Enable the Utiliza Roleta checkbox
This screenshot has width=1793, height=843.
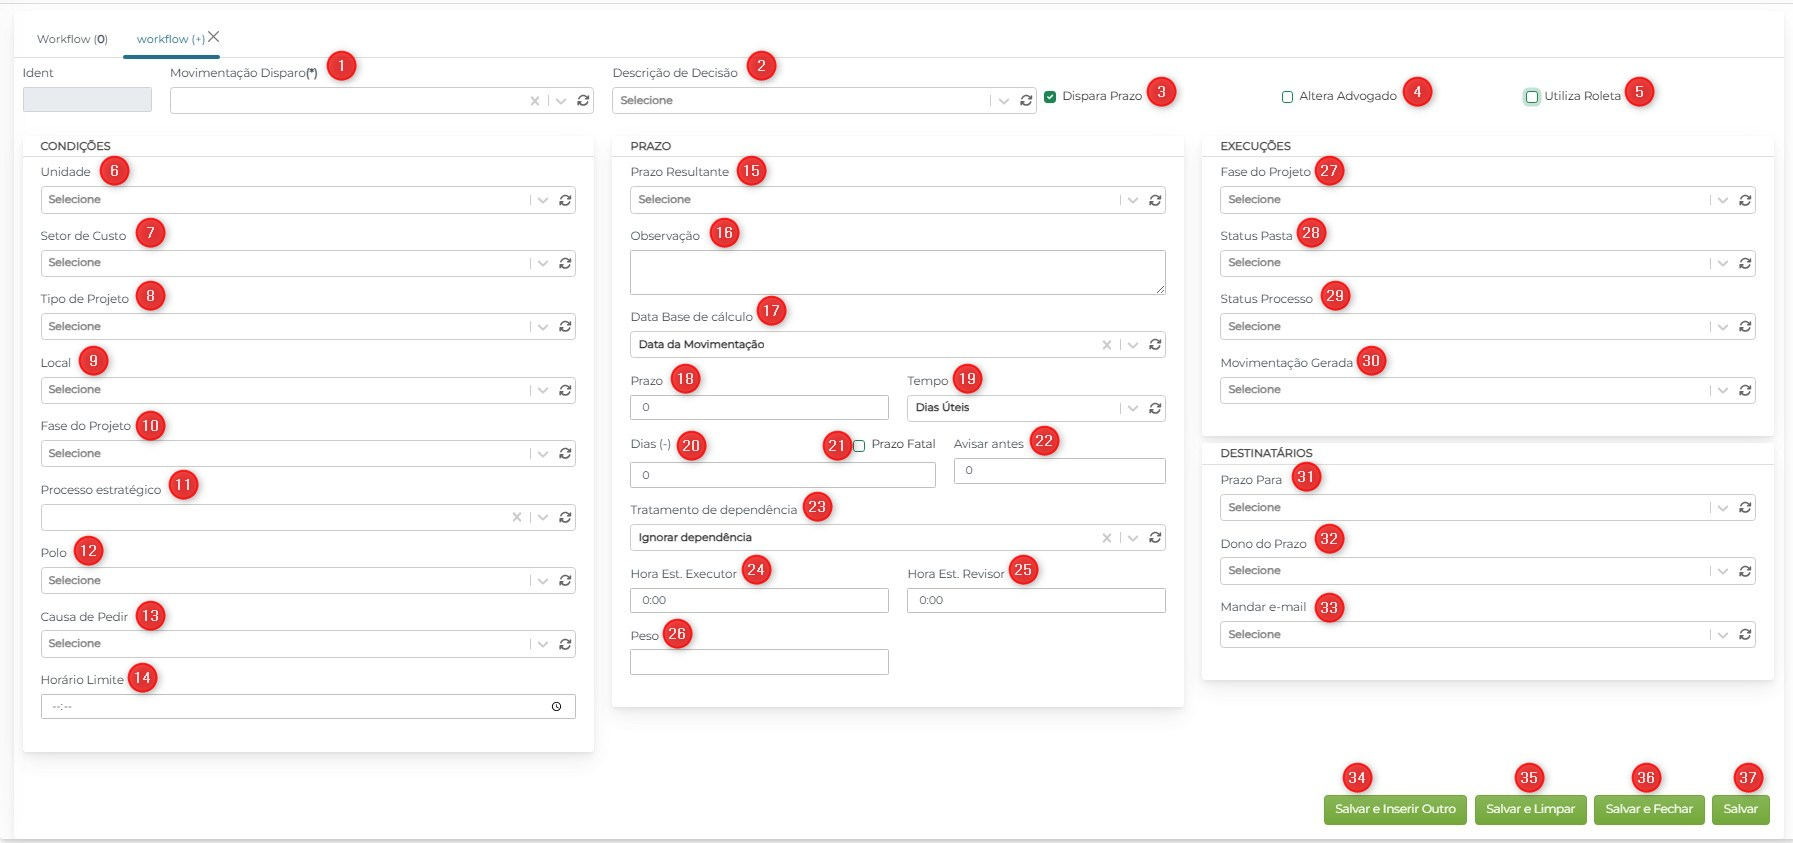point(1532,97)
